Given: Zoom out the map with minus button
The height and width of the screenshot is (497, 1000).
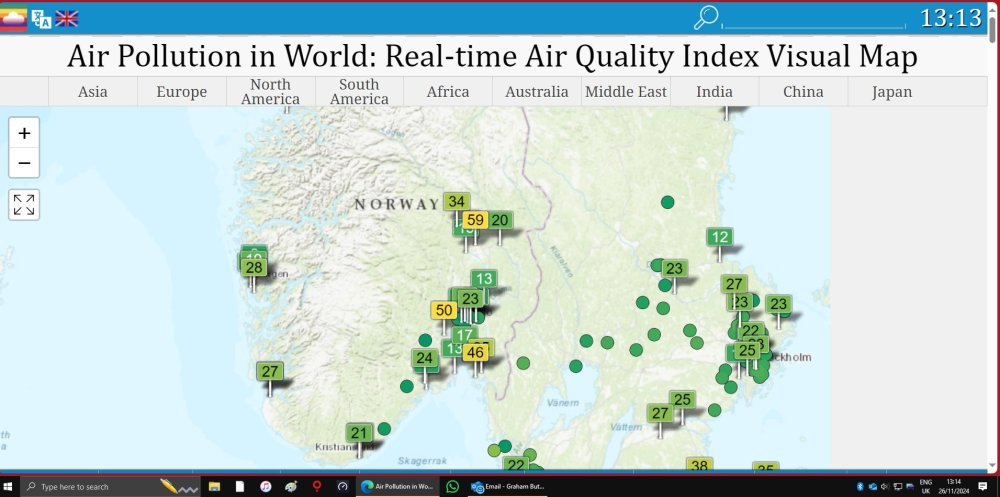Looking at the screenshot, I should click(x=24, y=163).
